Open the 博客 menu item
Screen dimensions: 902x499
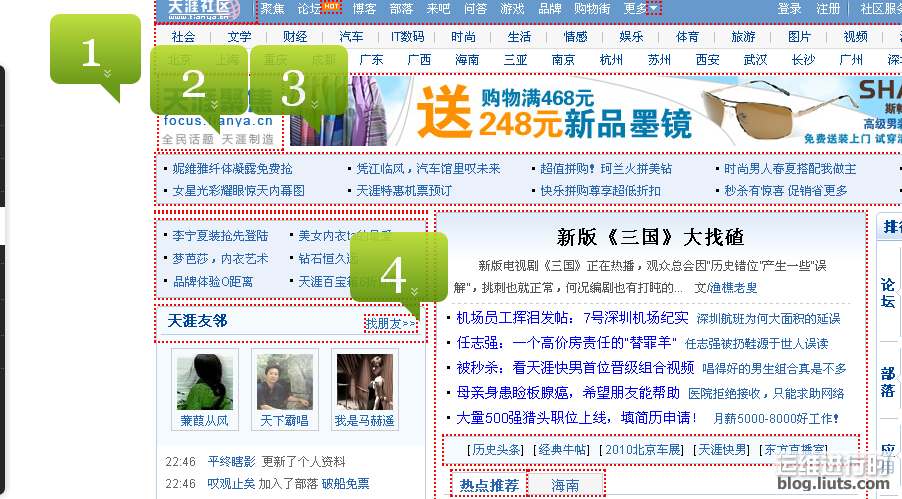pos(365,9)
